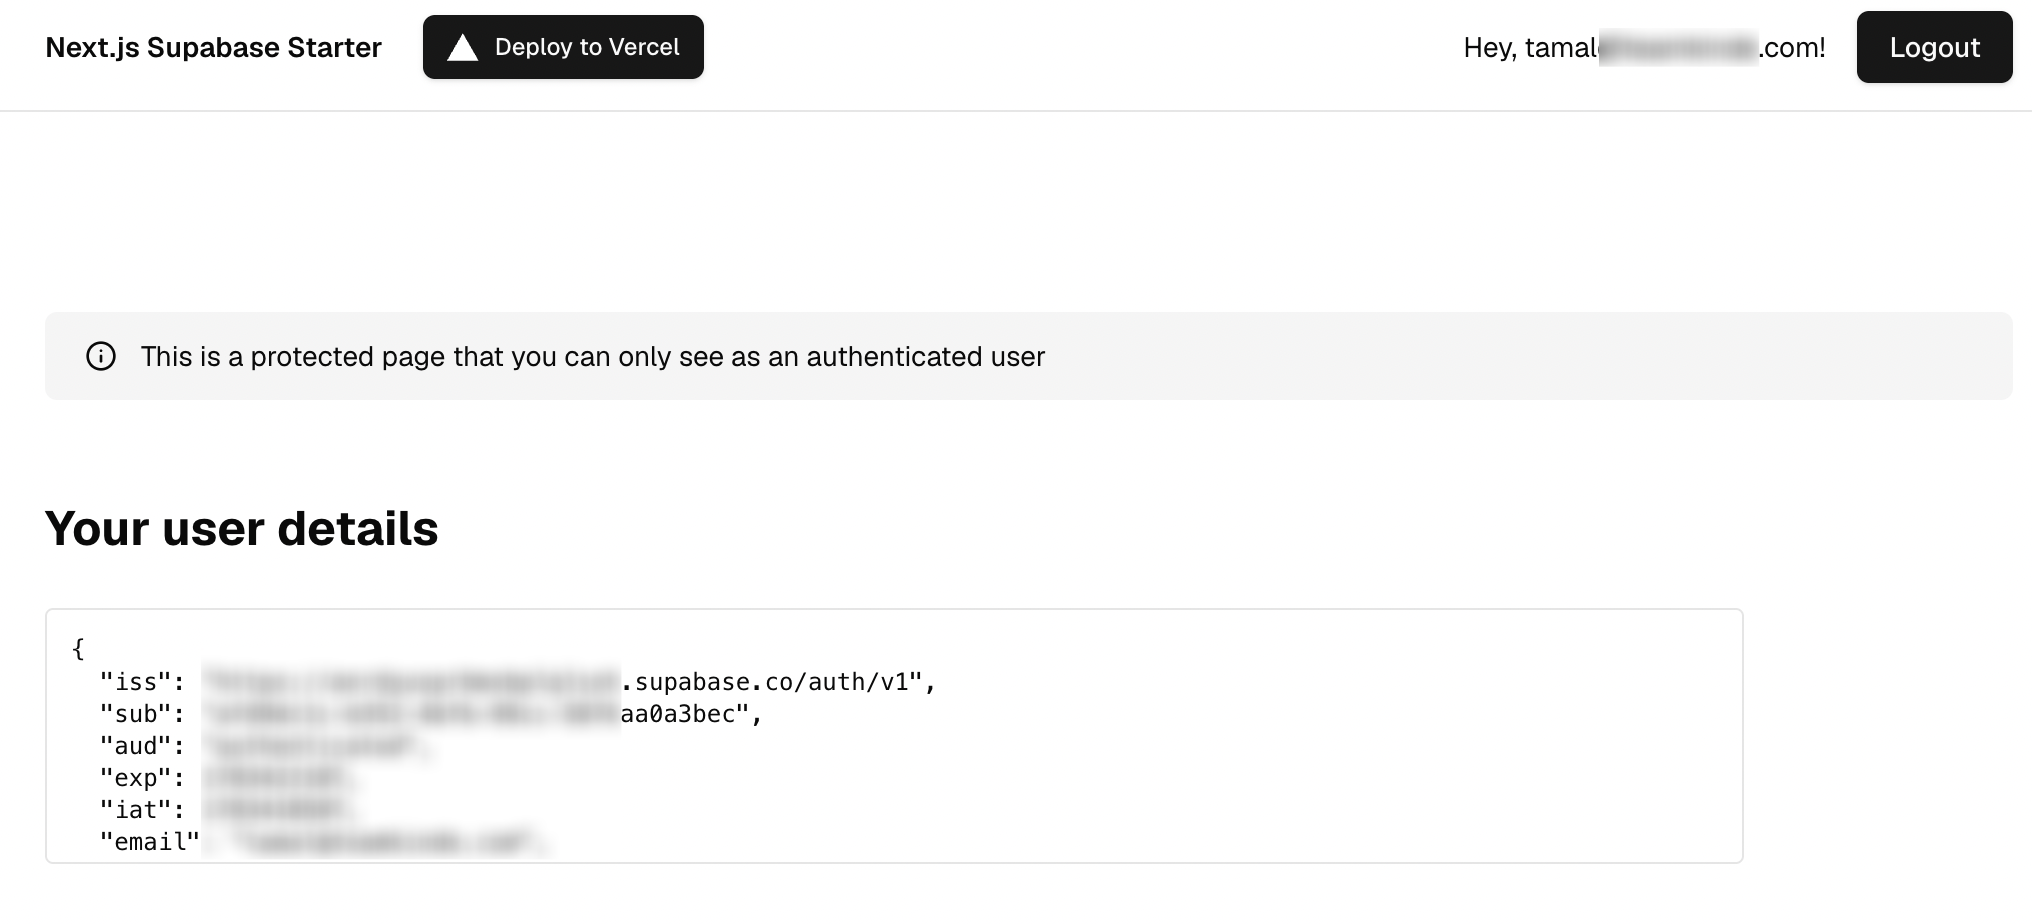Select the protected page notice text
Screen dimensions: 2032x924
pyautogui.click(x=592, y=357)
